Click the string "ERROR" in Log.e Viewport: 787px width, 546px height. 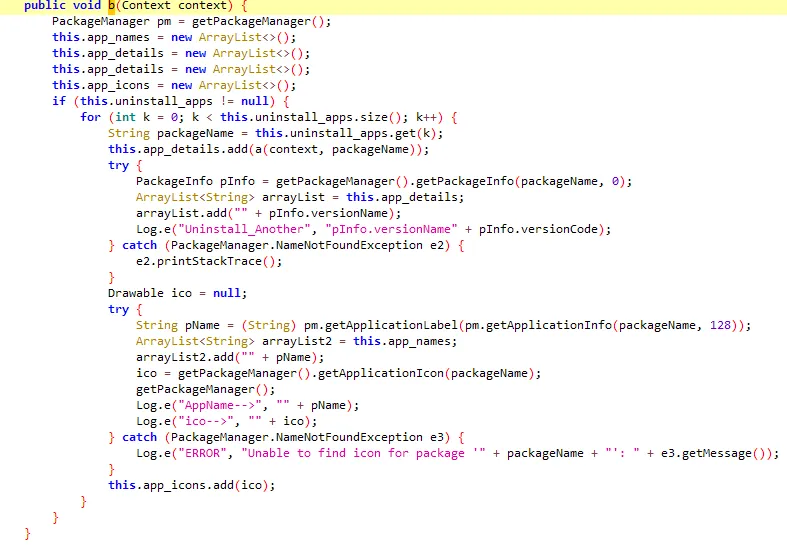(x=202, y=454)
